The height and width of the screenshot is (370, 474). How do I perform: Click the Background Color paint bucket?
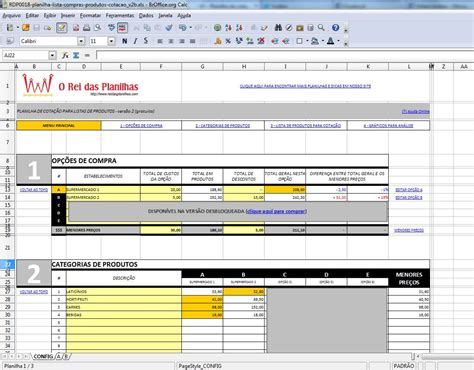tap(315, 41)
